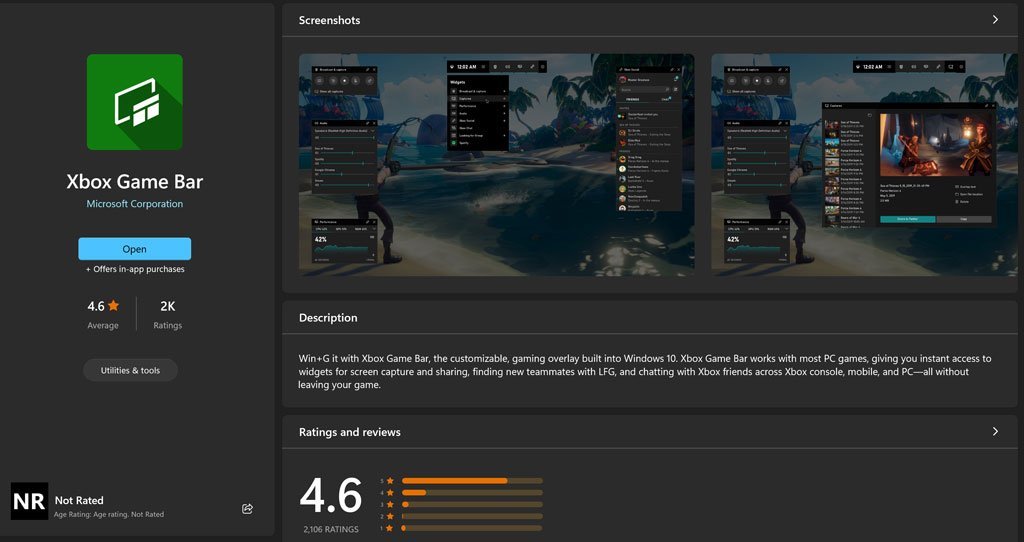Select the 4 star rating bar

(472, 492)
